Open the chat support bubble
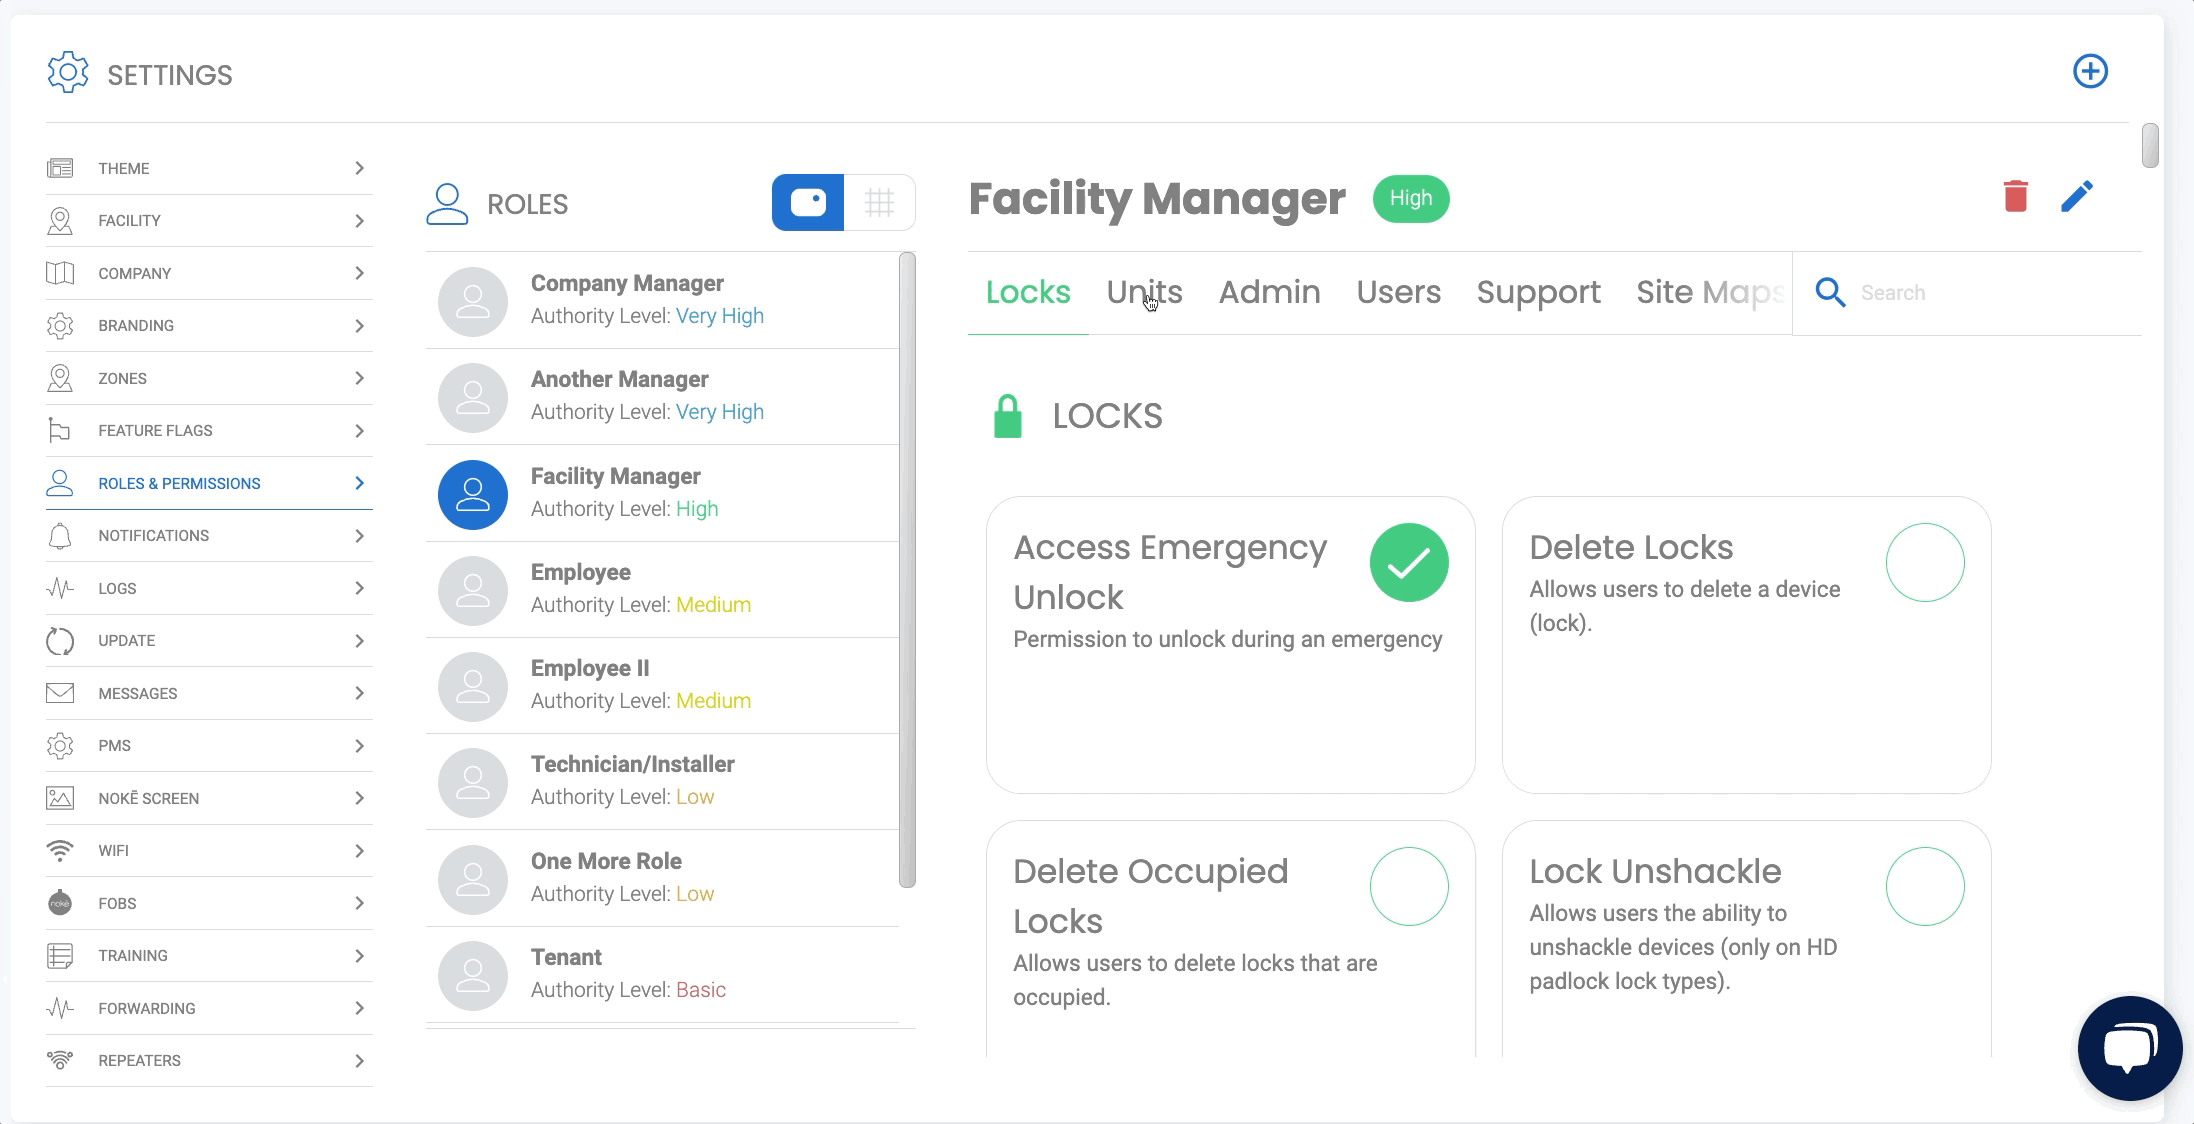Viewport: 2194px width, 1124px height. tap(2129, 1048)
